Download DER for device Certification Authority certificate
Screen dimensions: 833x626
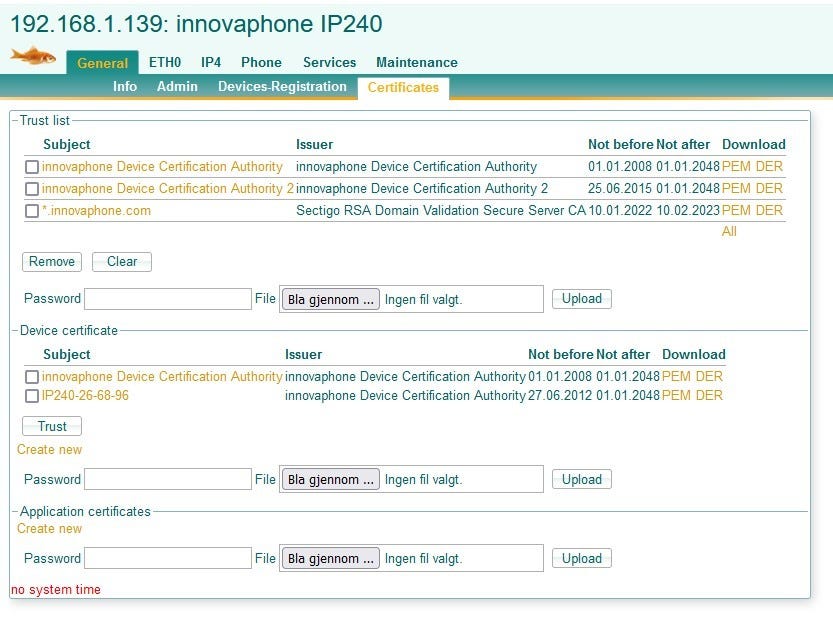[709, 376]
